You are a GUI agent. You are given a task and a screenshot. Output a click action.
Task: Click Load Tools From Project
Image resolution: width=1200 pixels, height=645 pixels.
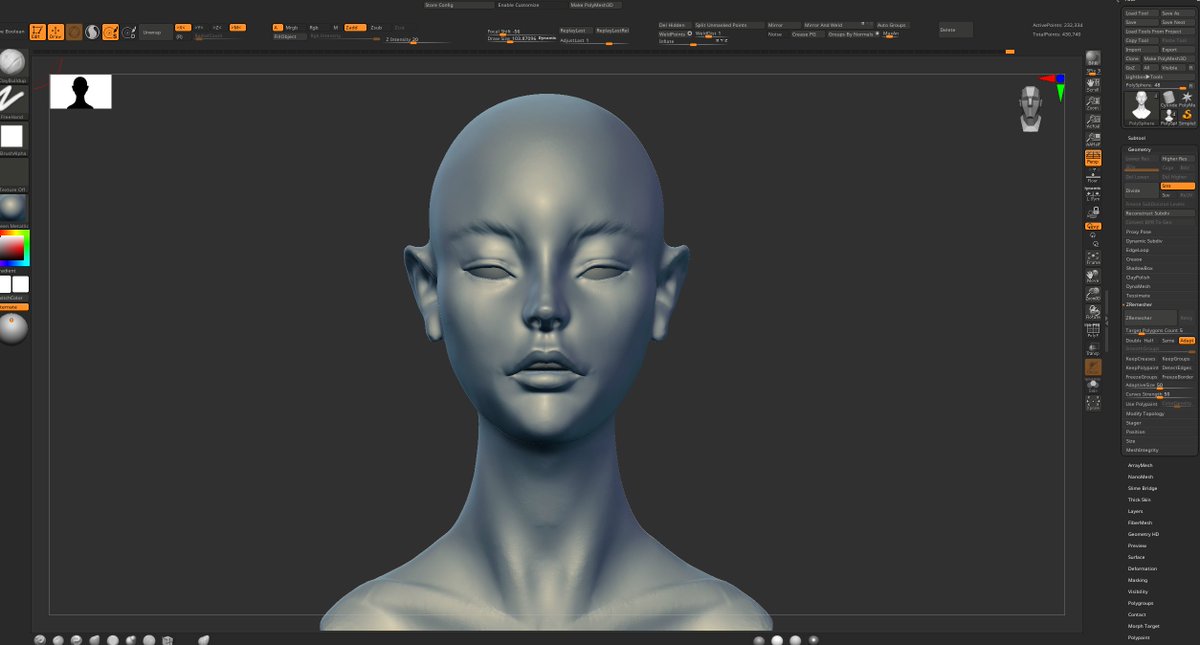1159,31
